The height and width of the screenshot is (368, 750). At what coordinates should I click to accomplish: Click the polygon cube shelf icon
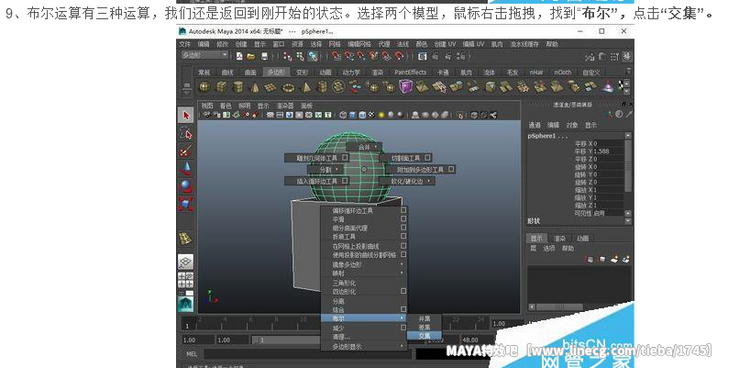(221, 87)
